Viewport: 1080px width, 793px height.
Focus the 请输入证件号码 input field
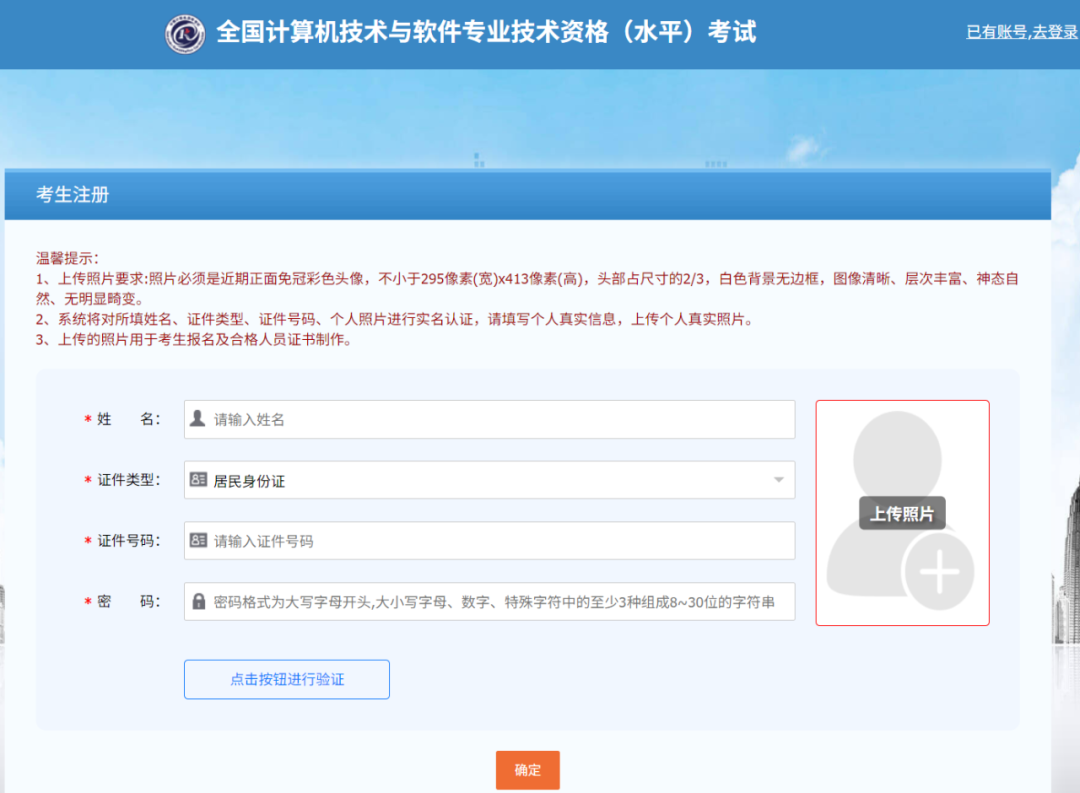click(489, 540)
